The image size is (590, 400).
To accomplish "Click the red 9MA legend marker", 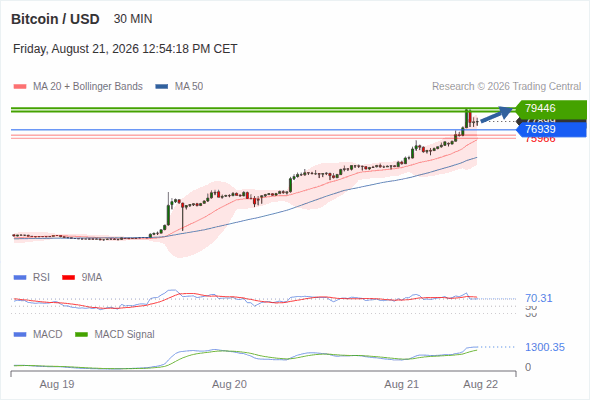I will 68,278.
